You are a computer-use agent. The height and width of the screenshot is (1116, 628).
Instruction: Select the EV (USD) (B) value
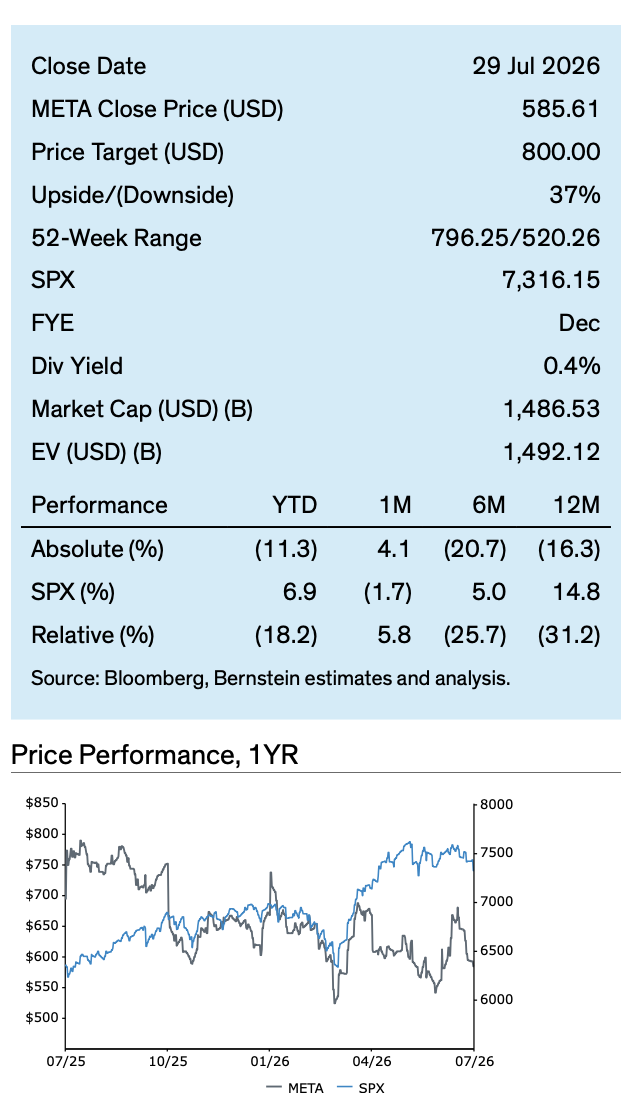(x=551, y=452)
